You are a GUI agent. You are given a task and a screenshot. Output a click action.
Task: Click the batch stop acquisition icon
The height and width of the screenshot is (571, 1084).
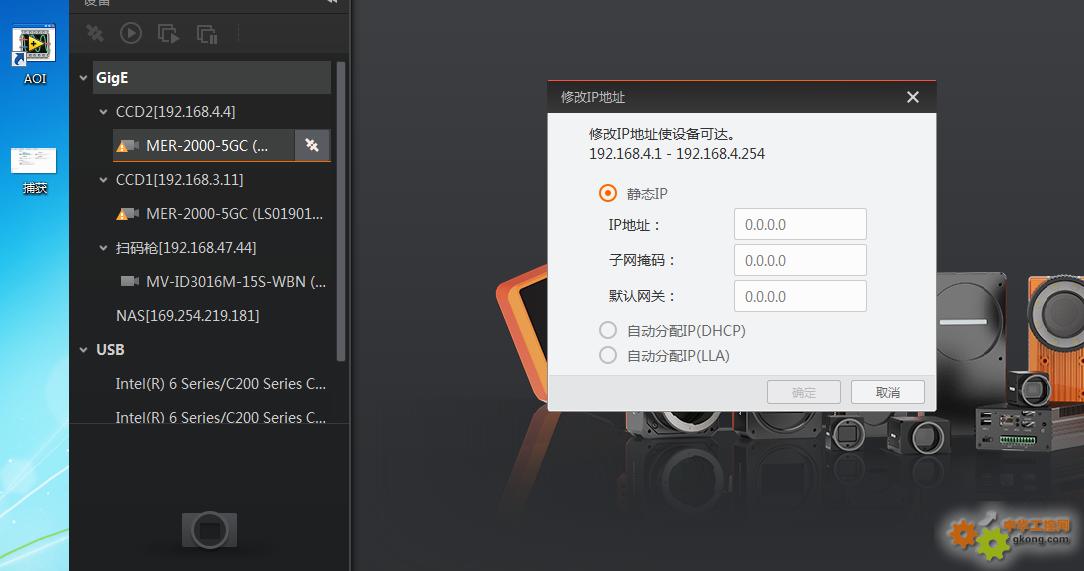[207, 33]
